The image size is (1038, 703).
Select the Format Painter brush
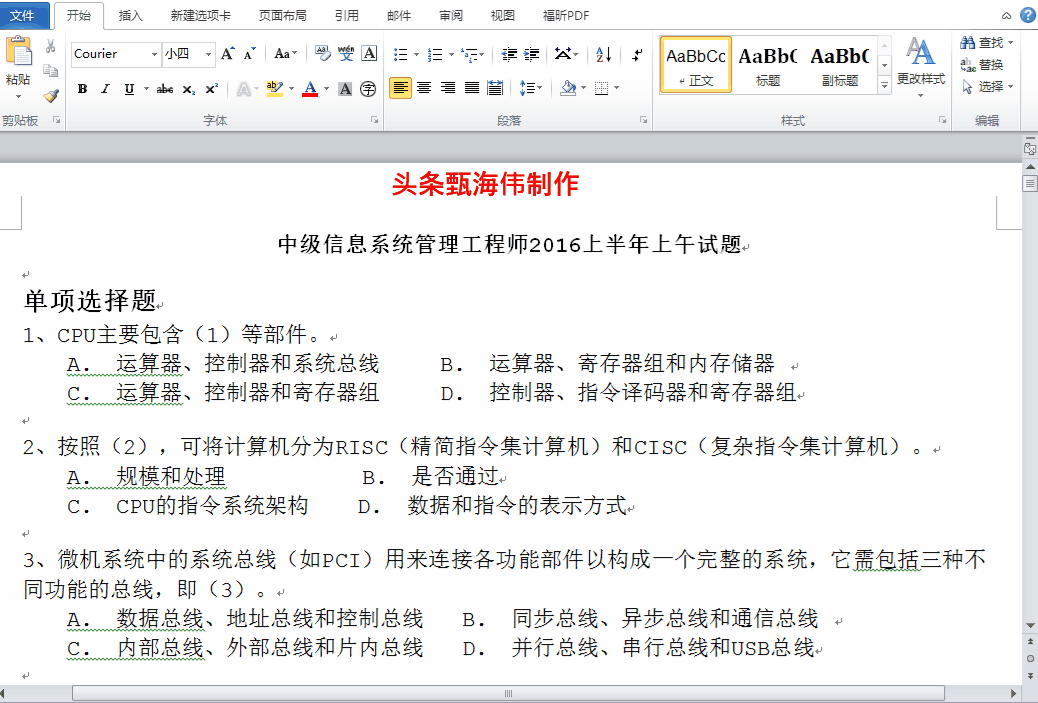[50, 95]
